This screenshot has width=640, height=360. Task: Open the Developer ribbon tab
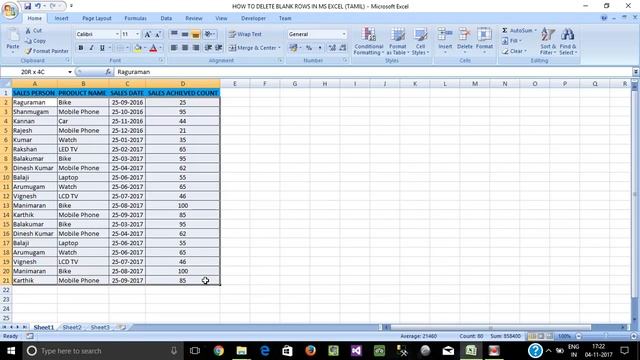(253, 18)
